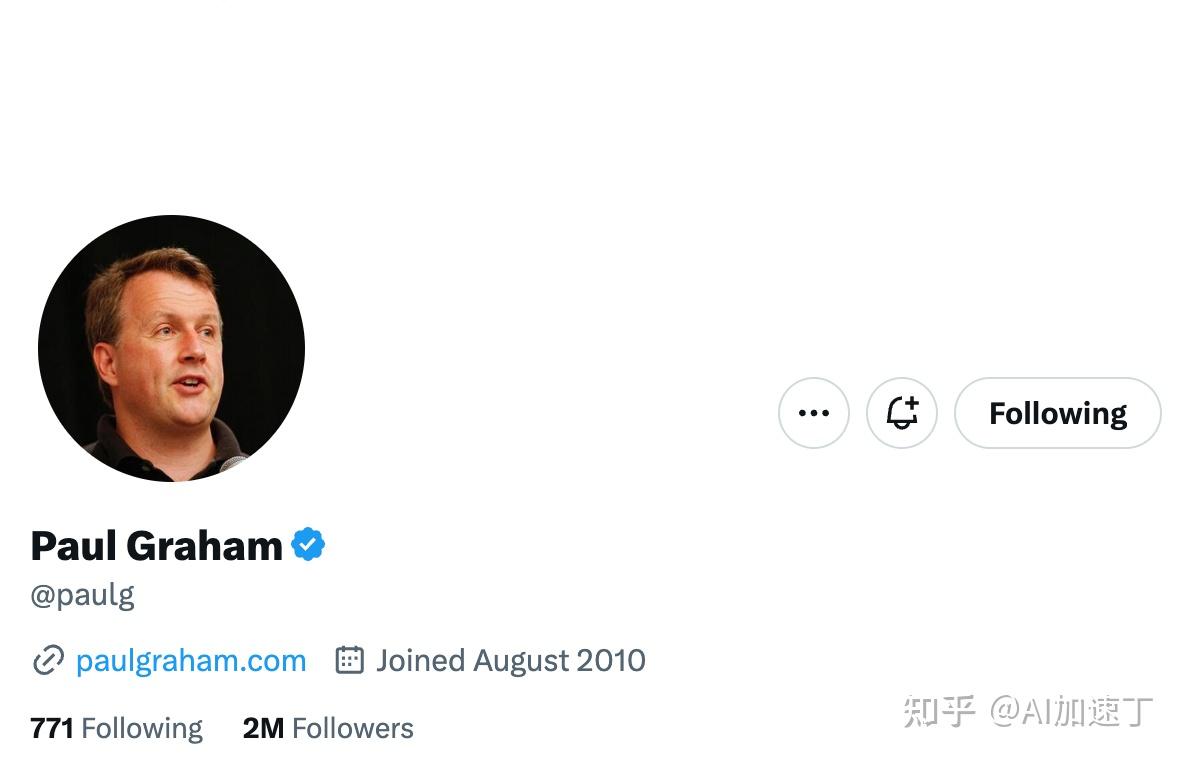Open the 2M Followers list
Image resolution: width=1184 pixels, height=758 pixels.
[x=328, y=729]
